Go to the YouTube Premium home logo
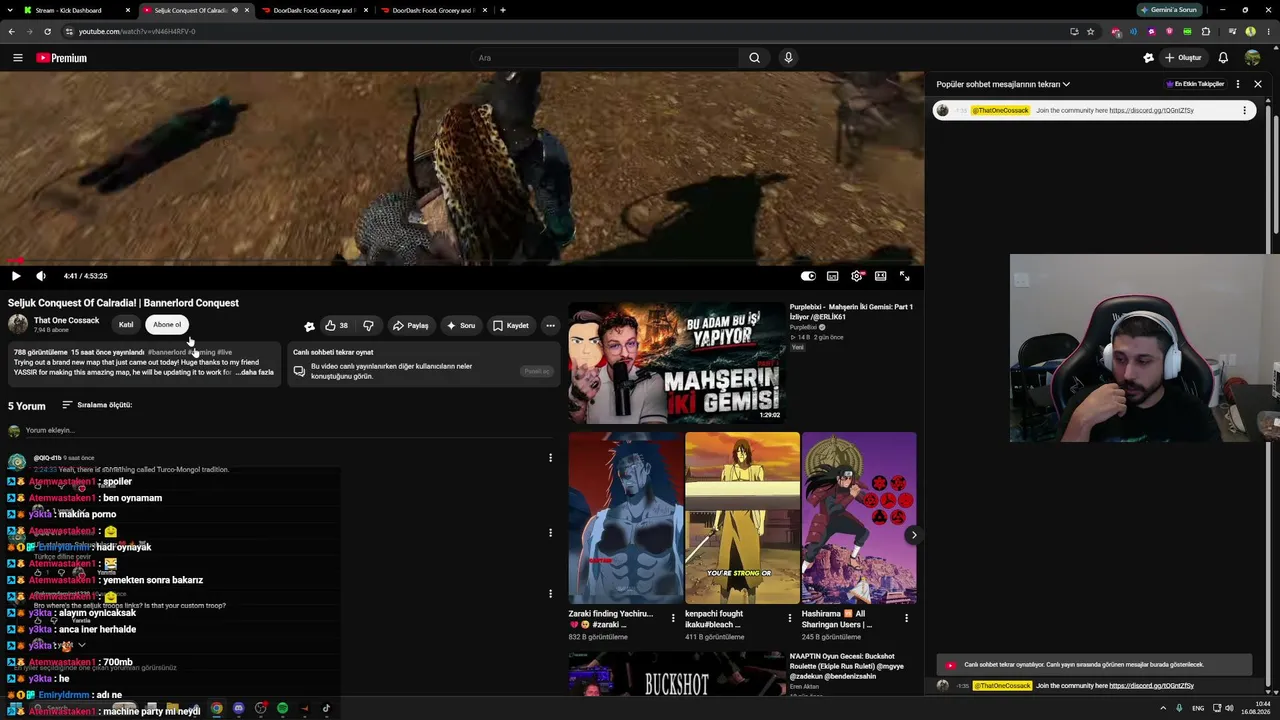The width and height of the screenshot is (1280, 720). [x=62, y=58]
